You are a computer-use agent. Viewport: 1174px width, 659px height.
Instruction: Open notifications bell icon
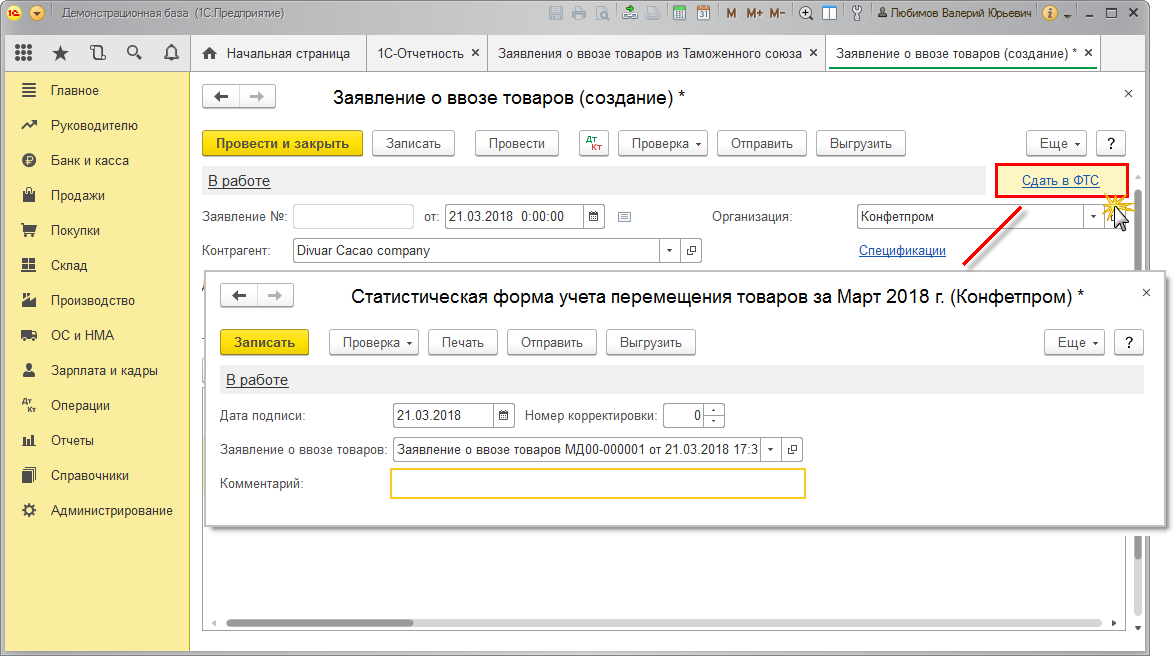point(171,52)
